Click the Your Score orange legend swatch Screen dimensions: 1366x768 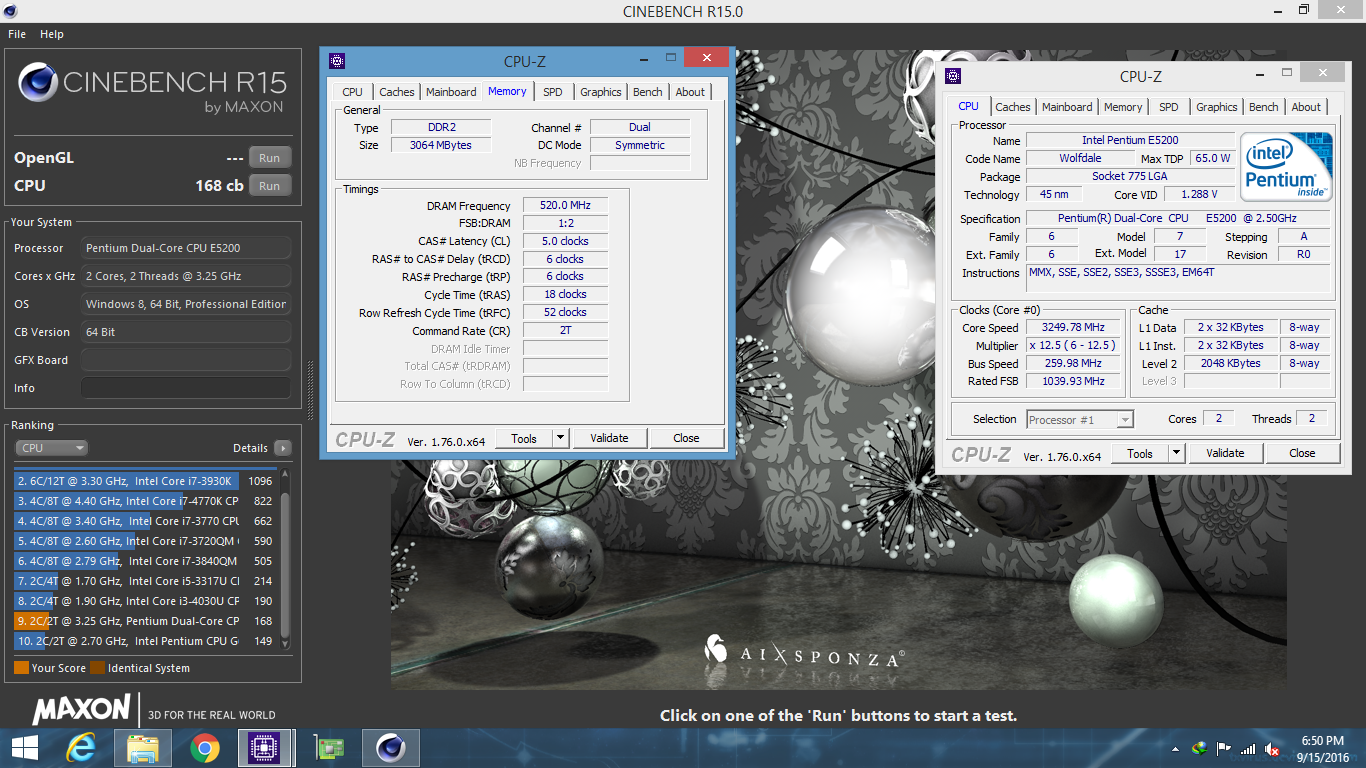coord(21,668)
